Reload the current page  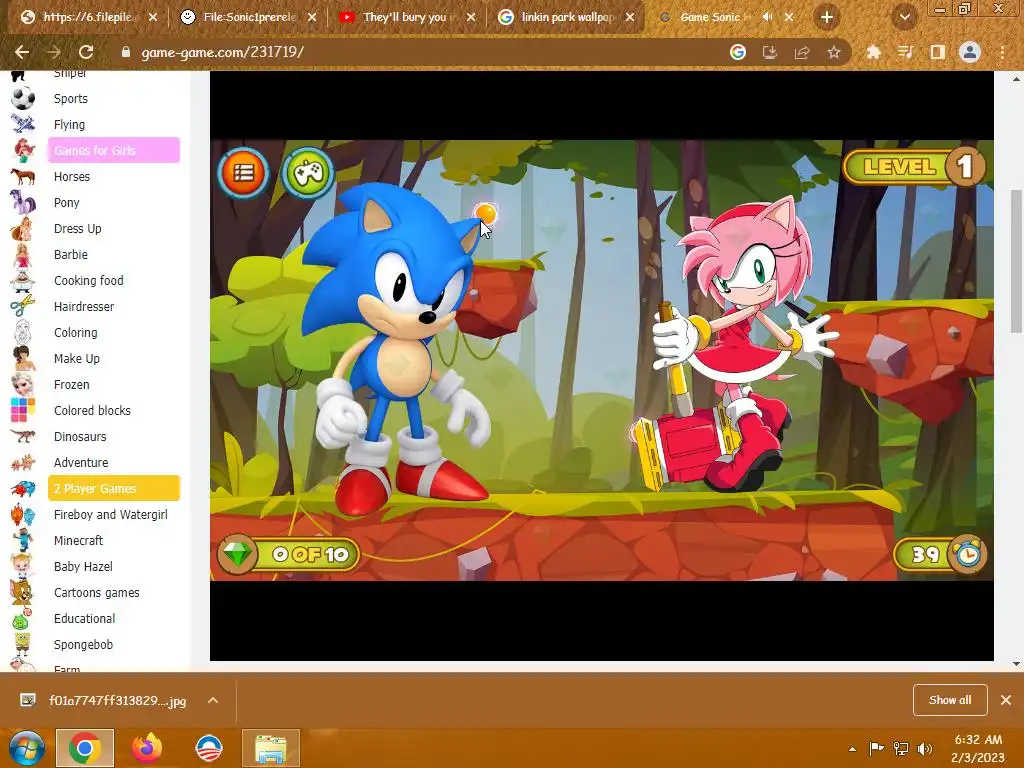(x=86, y=52)
